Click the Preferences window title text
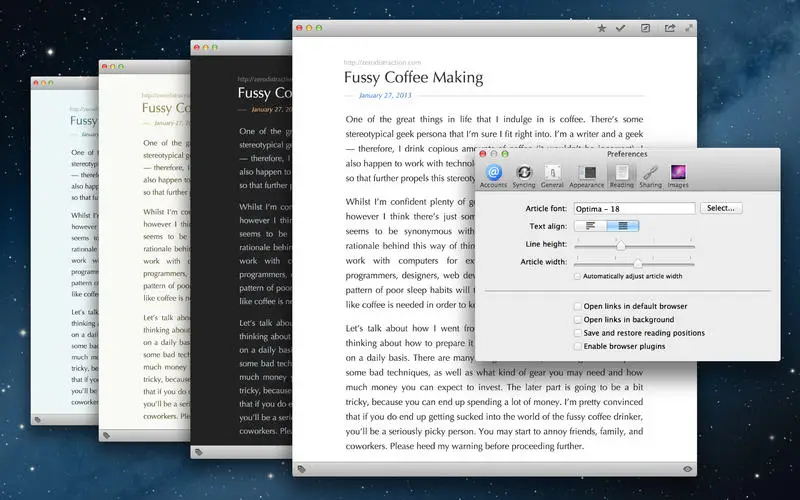The width and height of the screenshot is (800, 500). pyautogui.click(x=627, y=154)
